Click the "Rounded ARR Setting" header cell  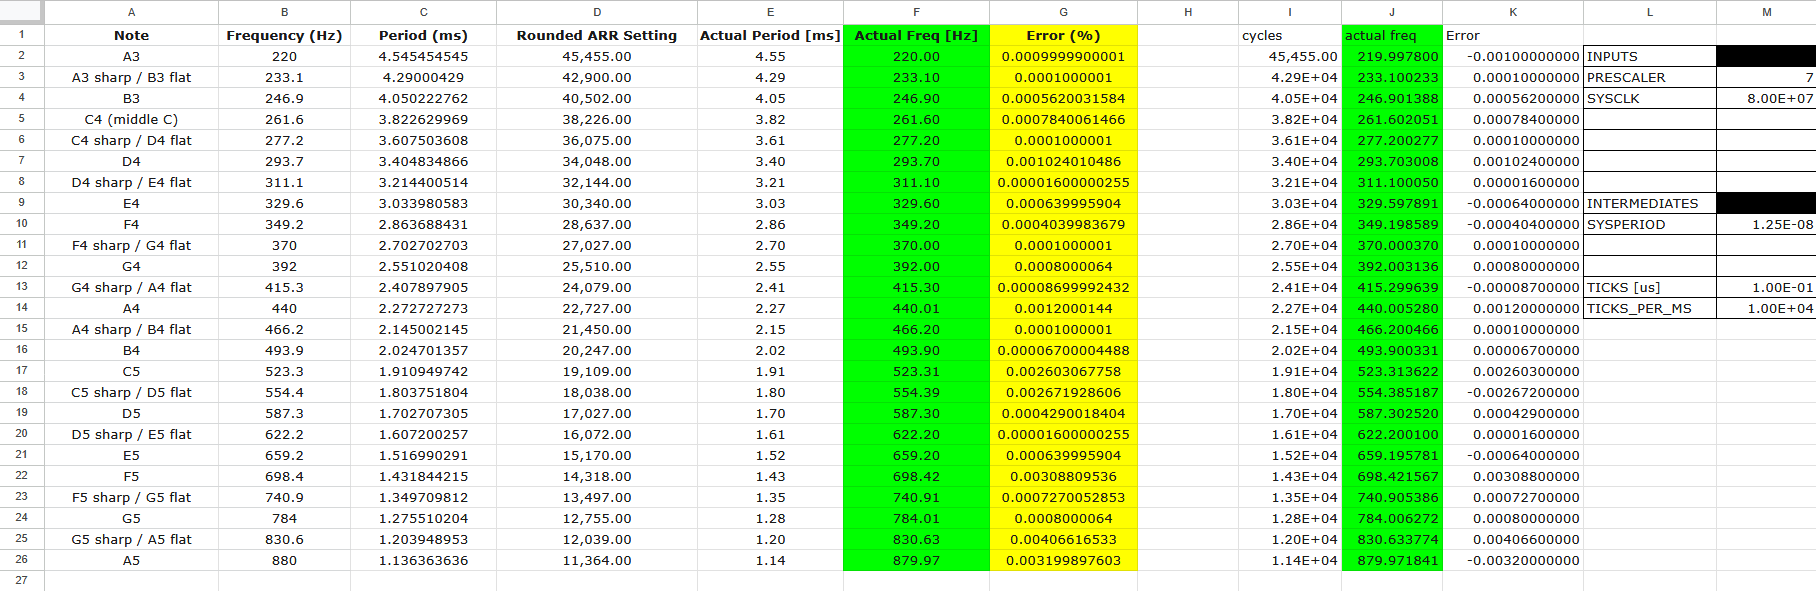[596, 35]
